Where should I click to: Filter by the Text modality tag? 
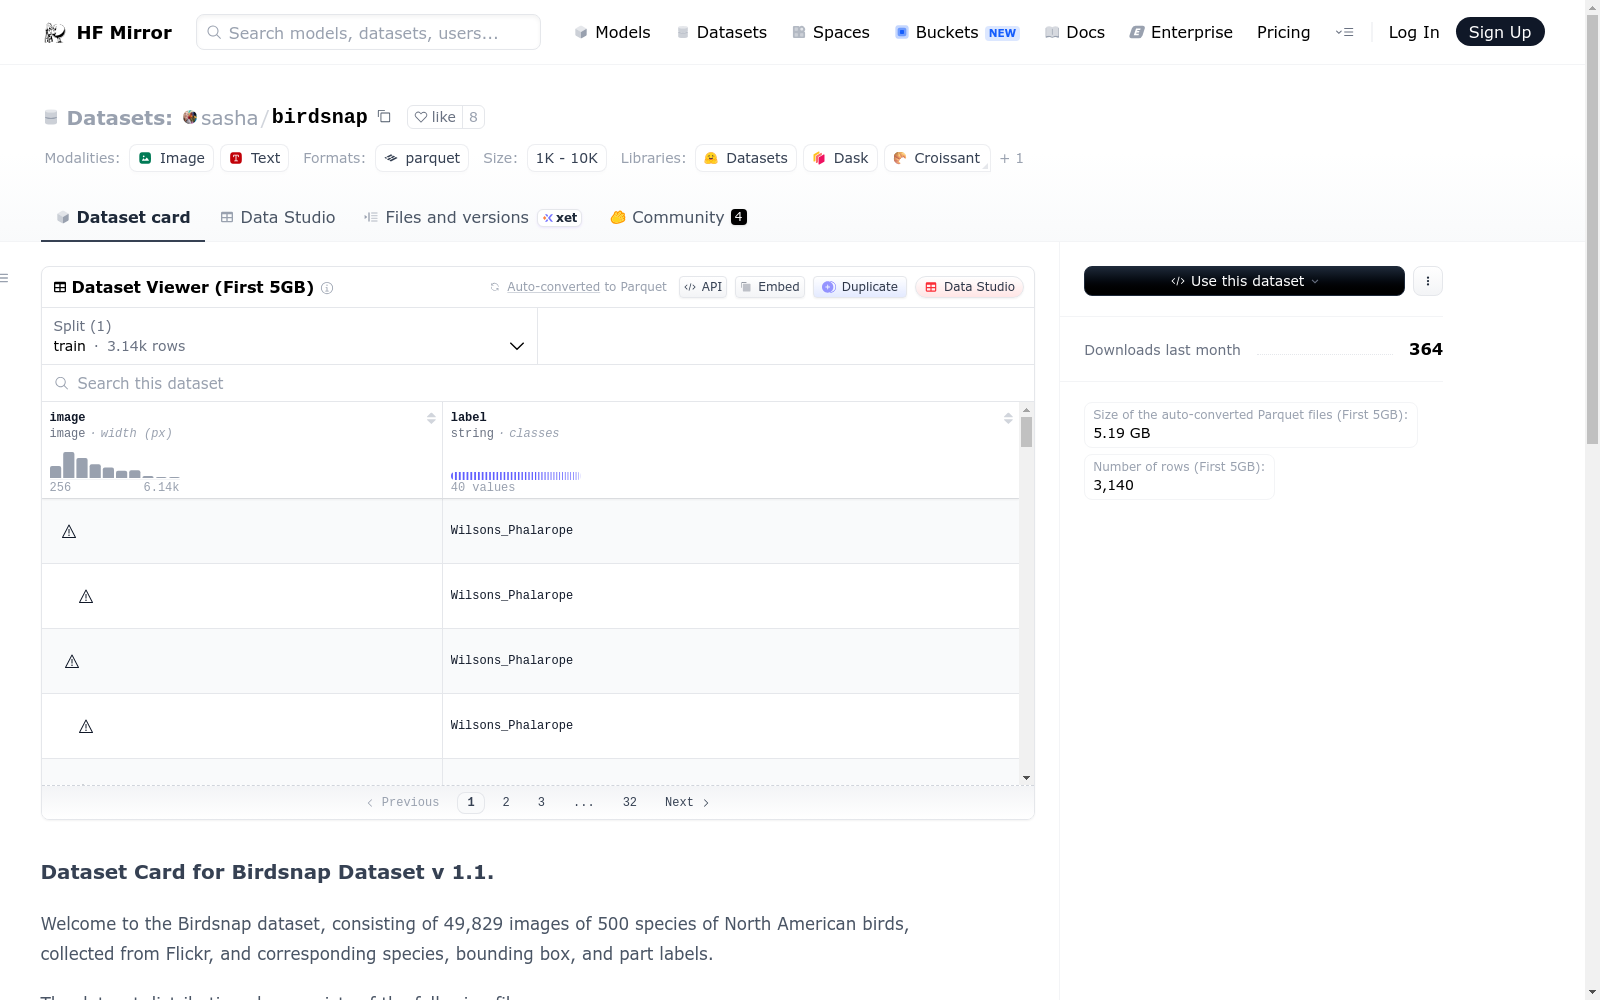[255, 158]
